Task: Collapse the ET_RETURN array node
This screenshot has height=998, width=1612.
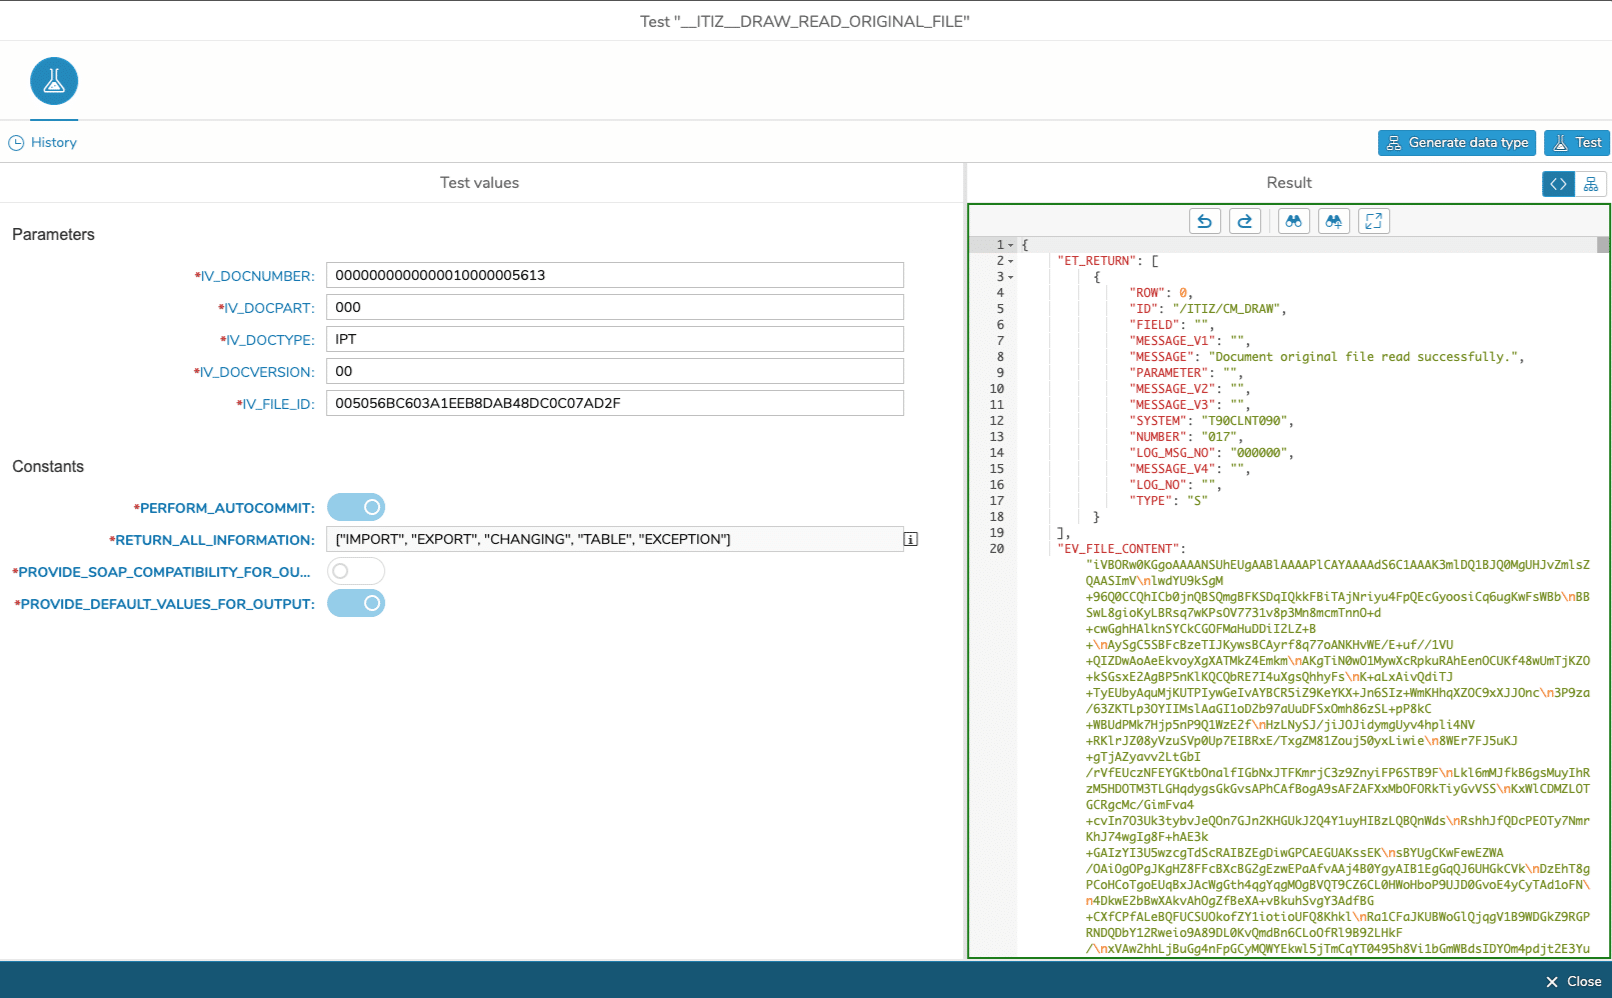Action: click(x=1012, y=260)
